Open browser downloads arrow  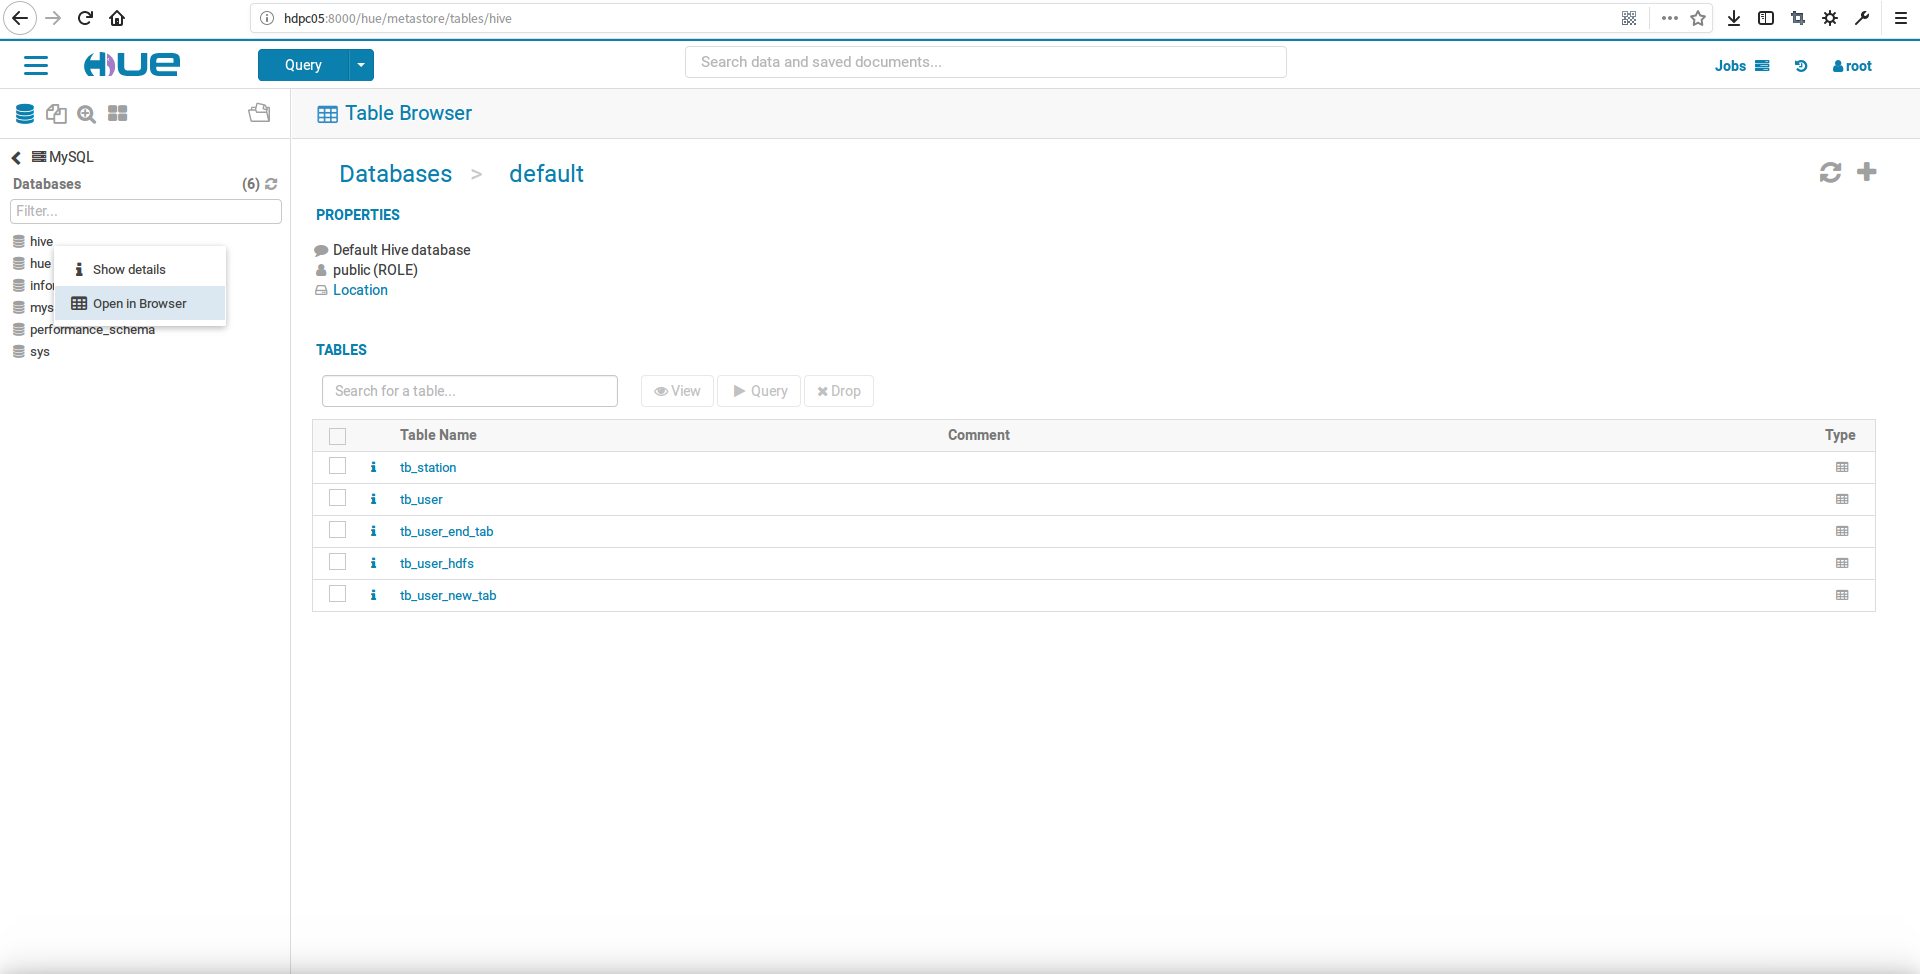[1734, 18]
